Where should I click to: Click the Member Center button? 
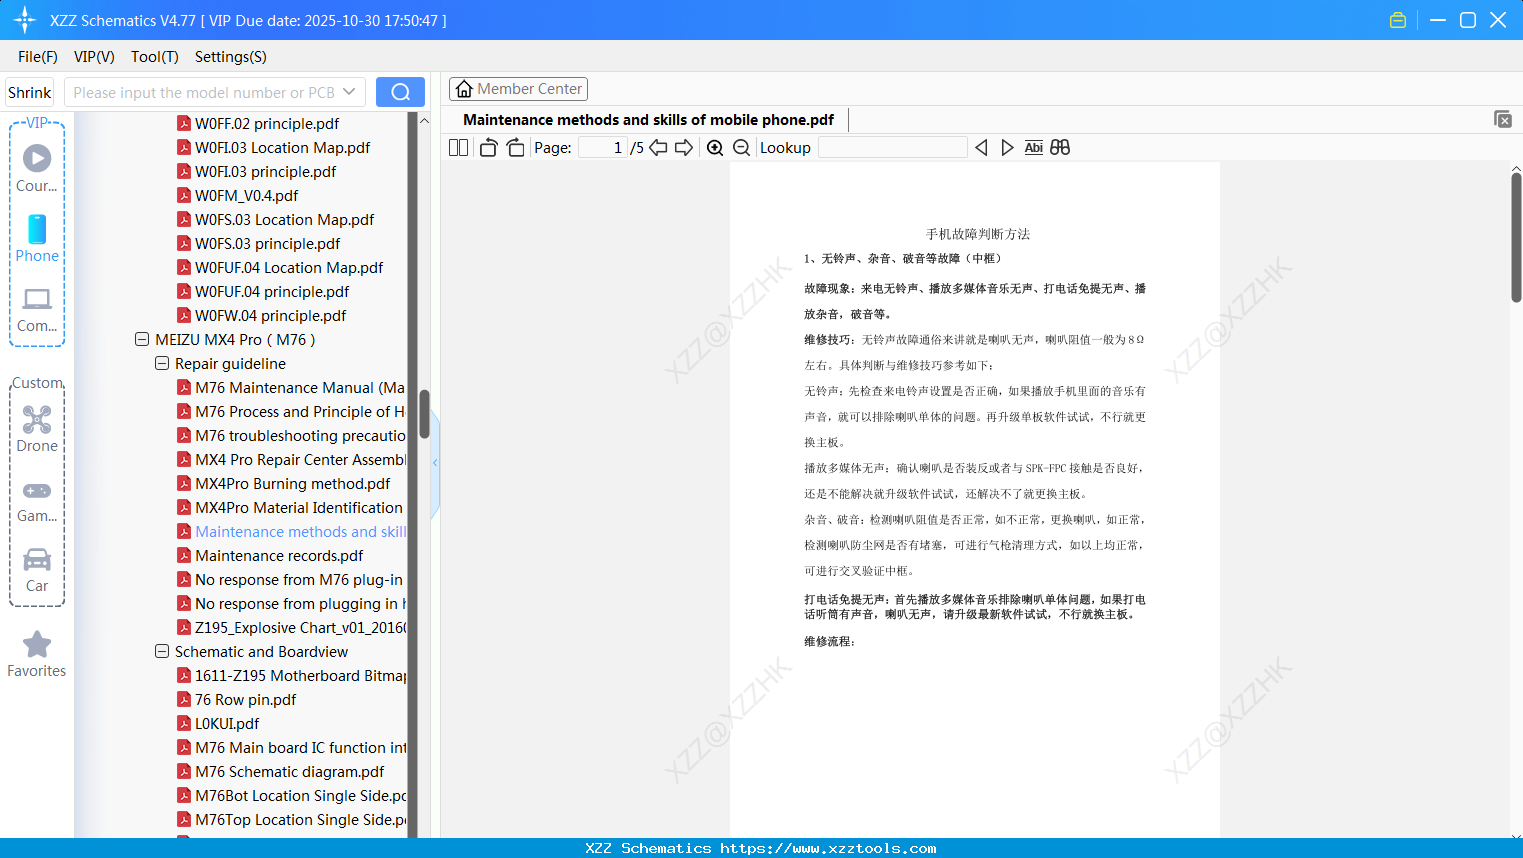(x=518, y=88)
